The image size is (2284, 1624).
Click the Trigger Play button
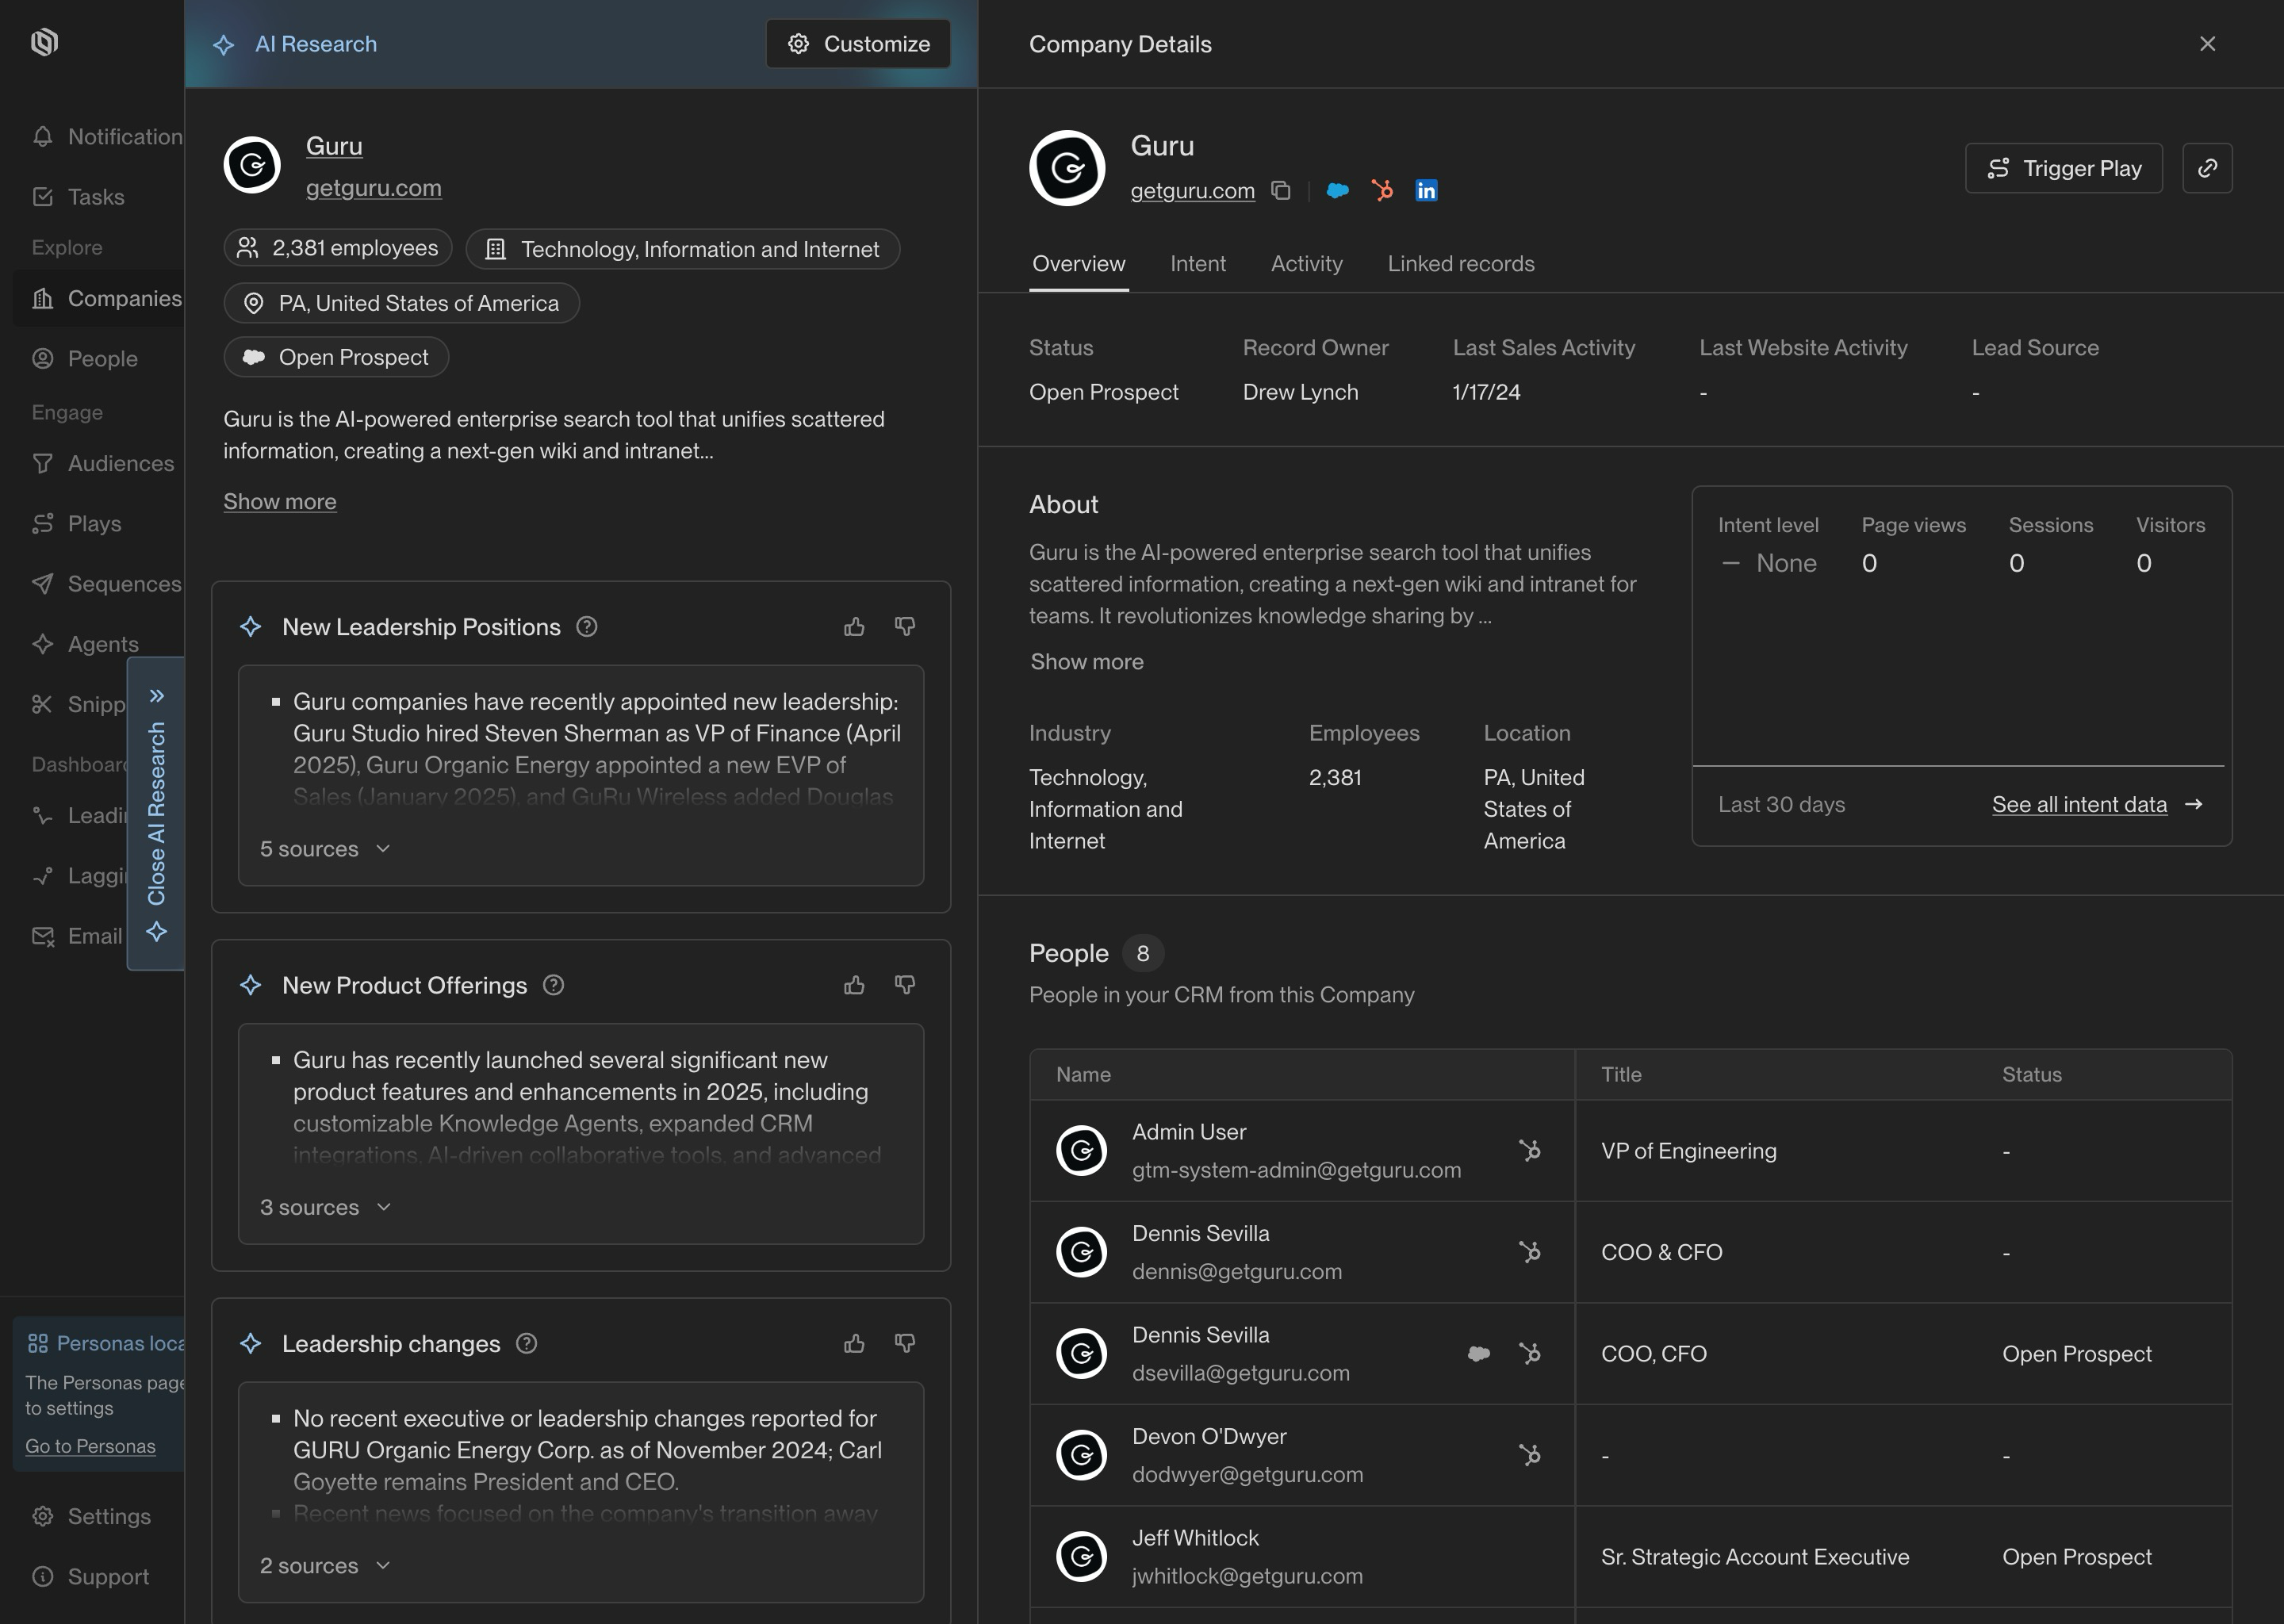click(2063, 168)
